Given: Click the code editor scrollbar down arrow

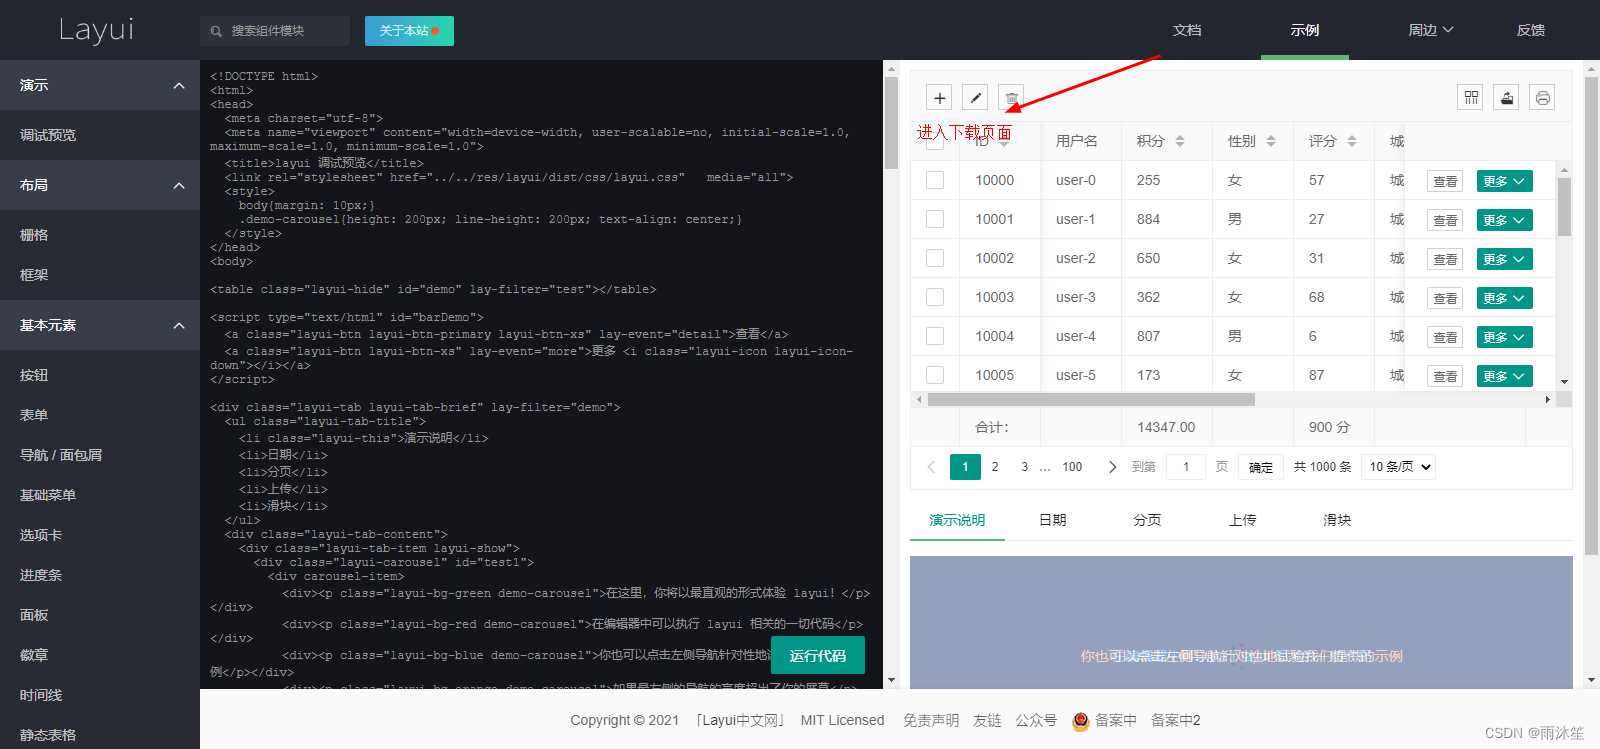Looking at the screenshot, I should coord(891,680).
